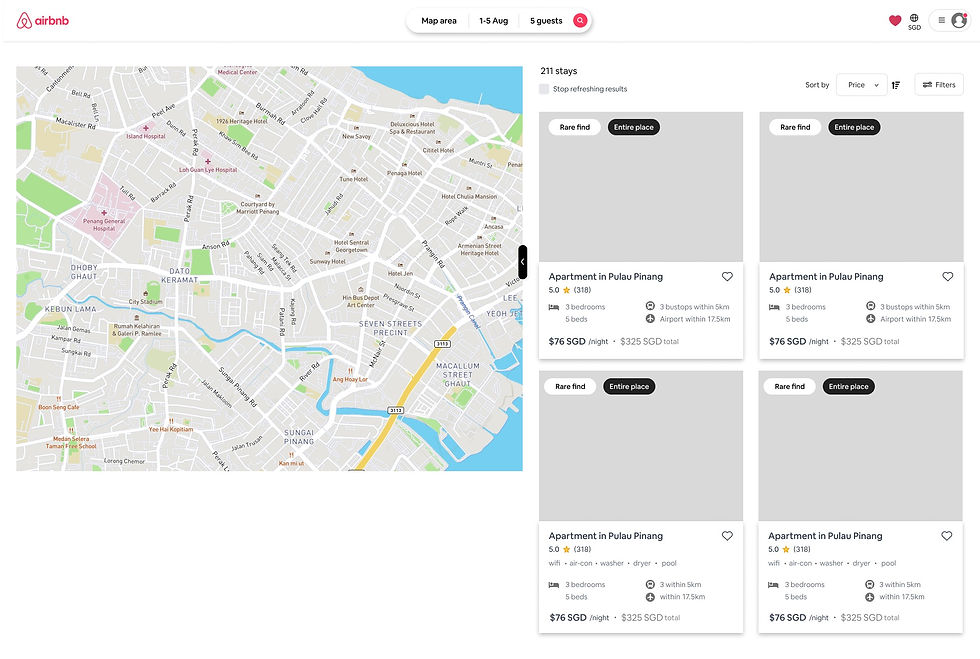This screenshot has height=659, width=980.
Task: Click the Tune Hotel map pin
Action: coord(353,171)
